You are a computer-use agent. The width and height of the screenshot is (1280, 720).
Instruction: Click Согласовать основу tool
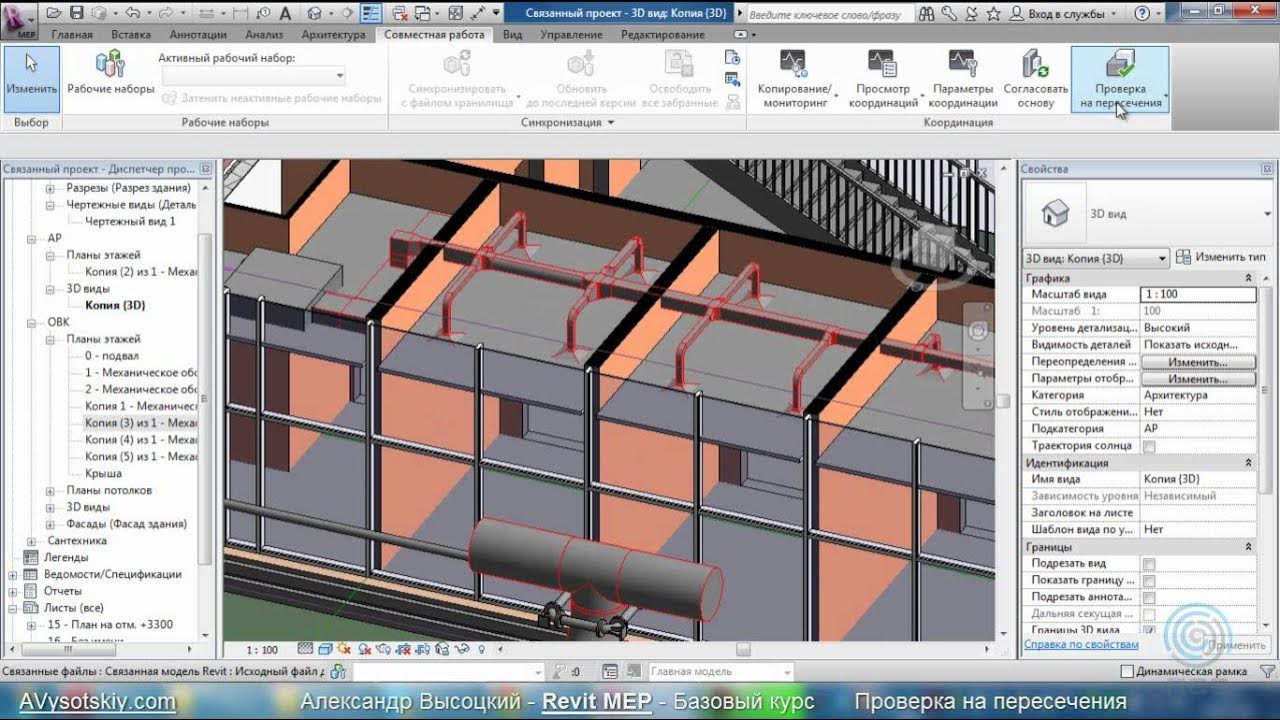click(x=1035, y=79)
